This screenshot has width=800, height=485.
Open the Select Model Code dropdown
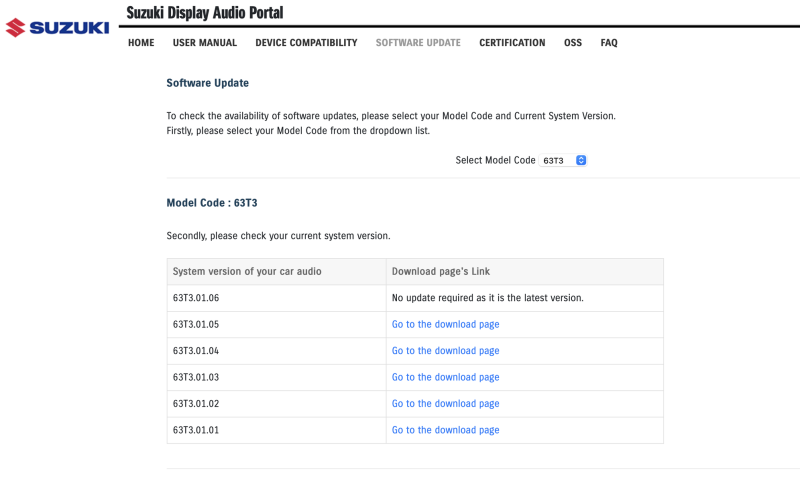click(563, 160)
